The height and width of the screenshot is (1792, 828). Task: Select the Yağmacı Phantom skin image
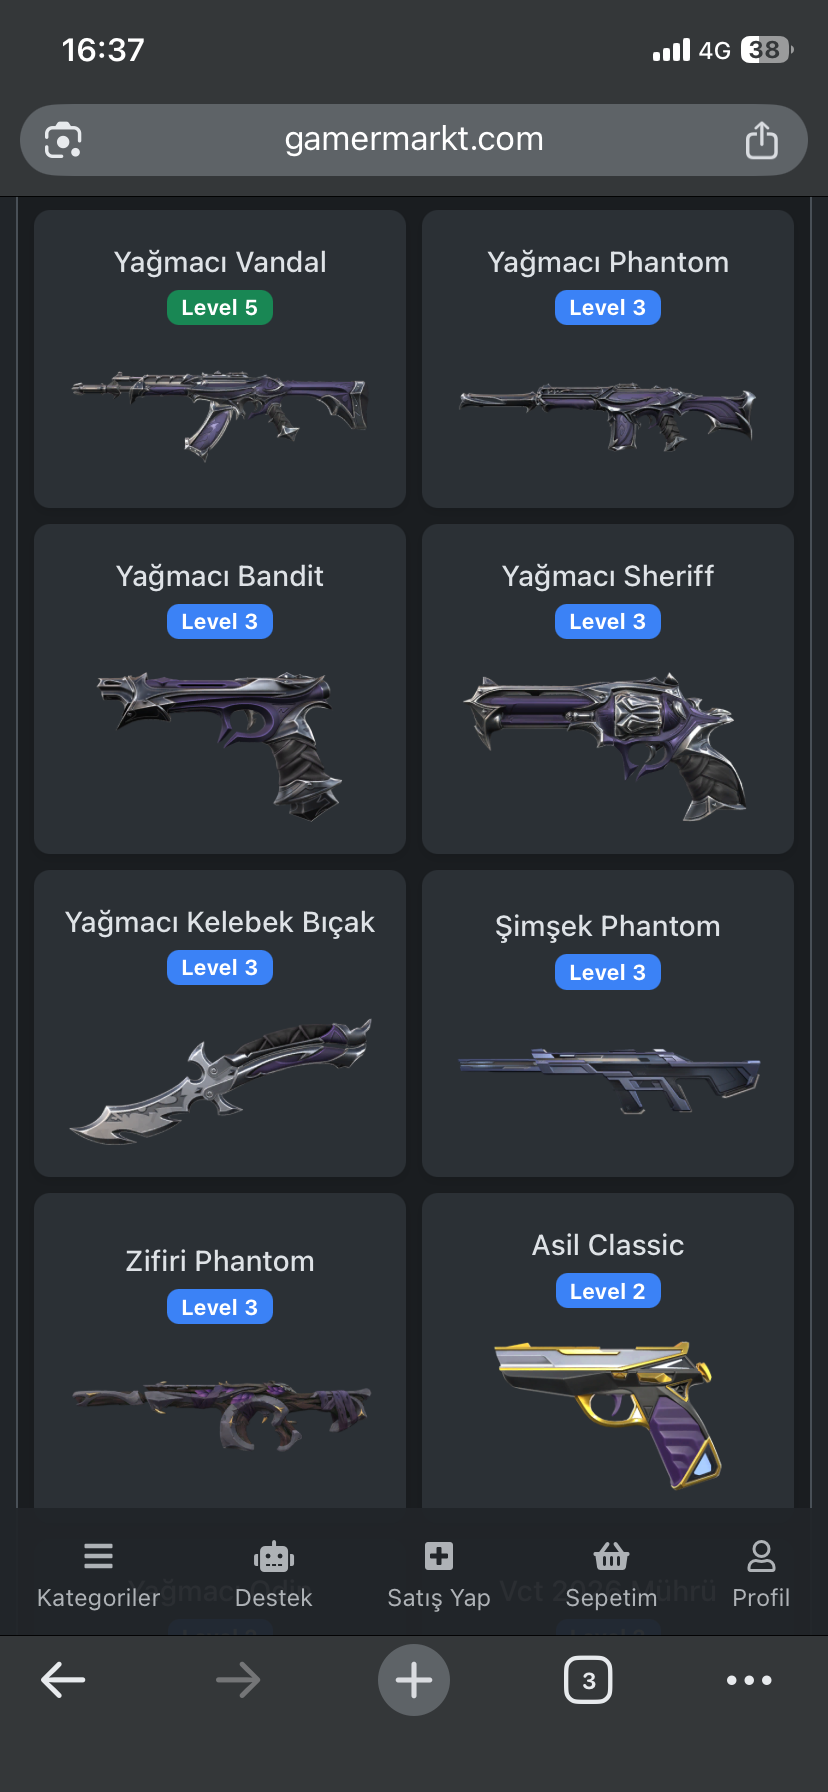point(608,416)
